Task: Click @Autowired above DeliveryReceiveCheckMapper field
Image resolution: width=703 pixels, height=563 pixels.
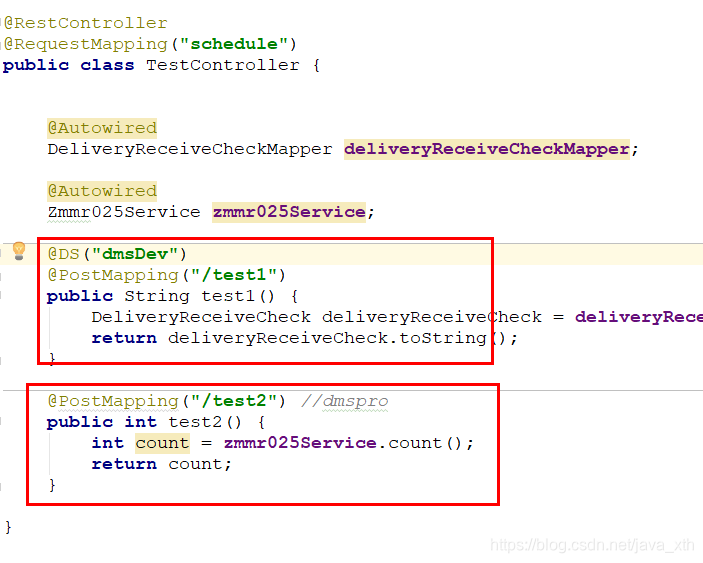Action: coord(102,128)
